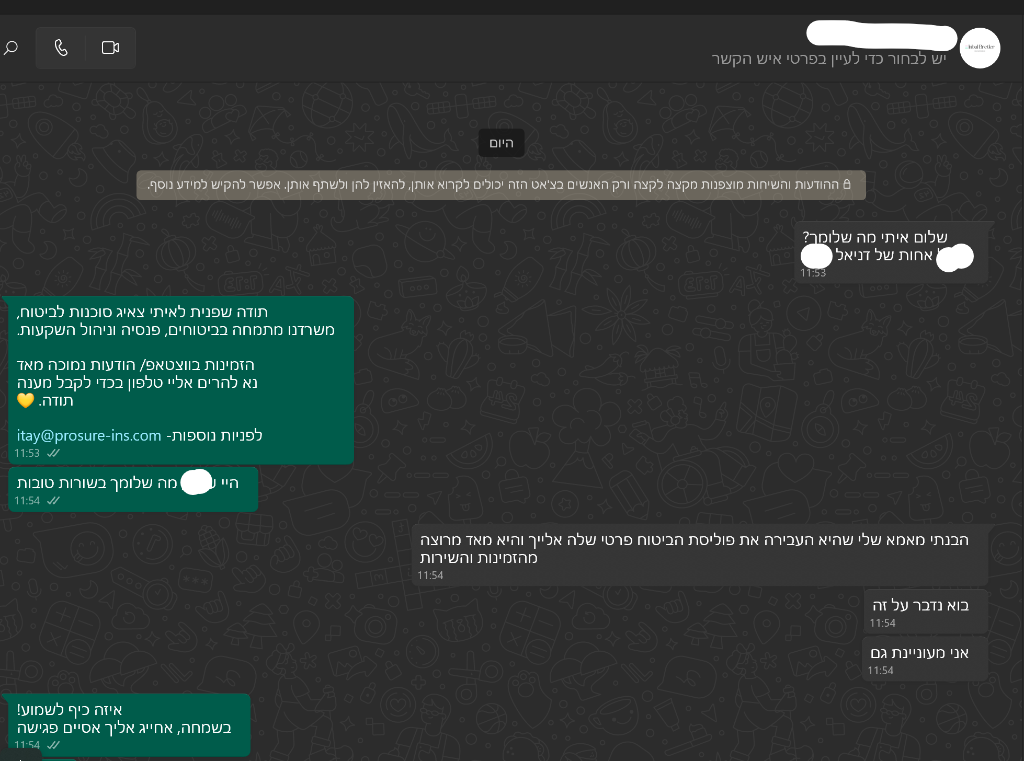Click the 'מה שלומך בשורות טובות' green message

pyautogui.click(x=130, y=489)
